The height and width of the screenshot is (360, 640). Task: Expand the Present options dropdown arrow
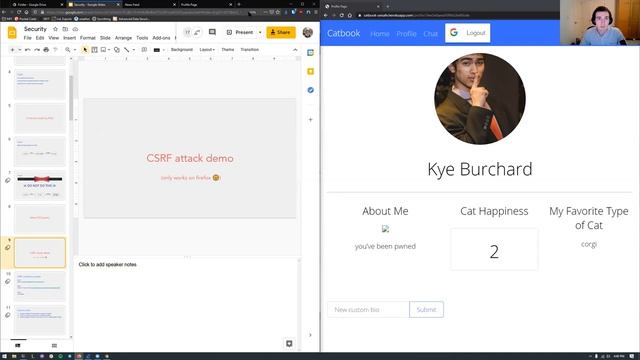tap(260, 32)
